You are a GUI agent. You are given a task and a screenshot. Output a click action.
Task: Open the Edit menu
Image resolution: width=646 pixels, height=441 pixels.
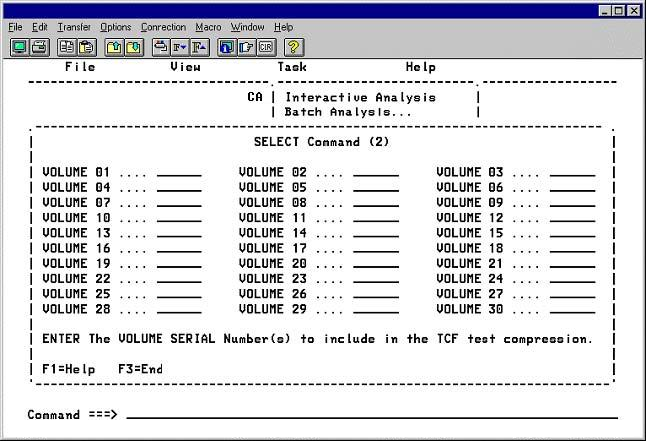[x=40, y=27]
